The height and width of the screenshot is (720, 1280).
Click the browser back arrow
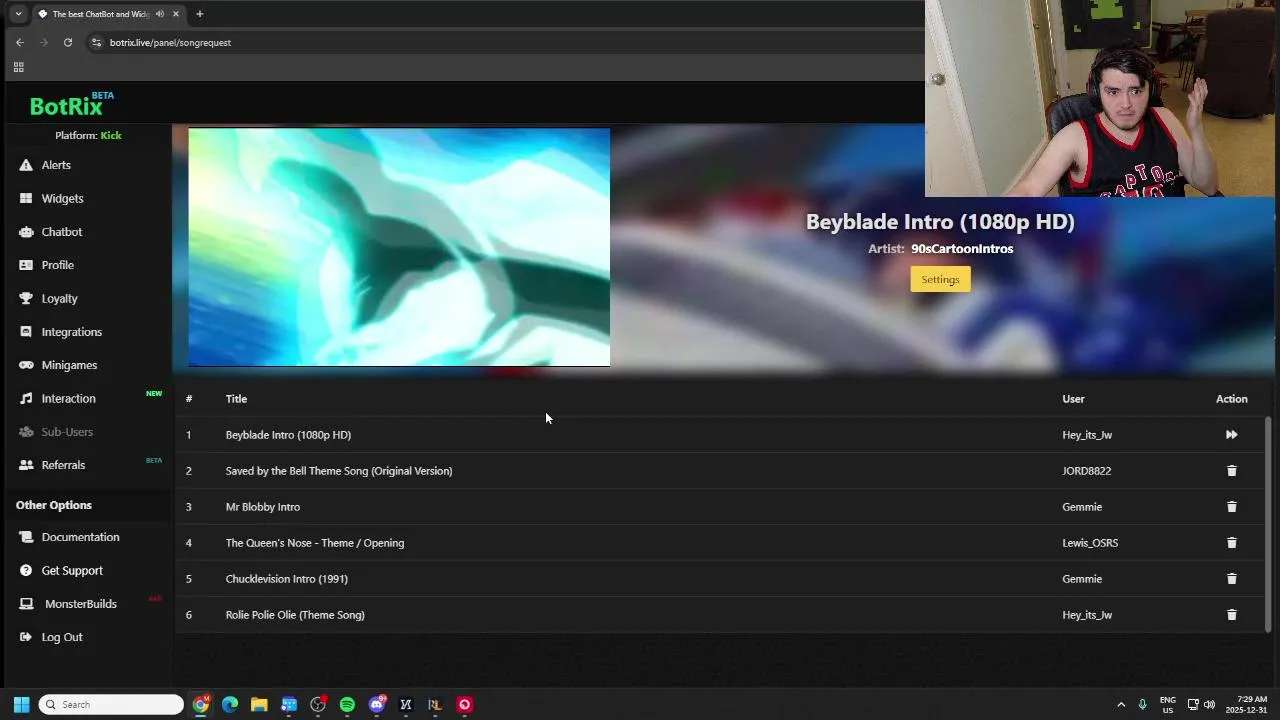(x=19, y=42)
